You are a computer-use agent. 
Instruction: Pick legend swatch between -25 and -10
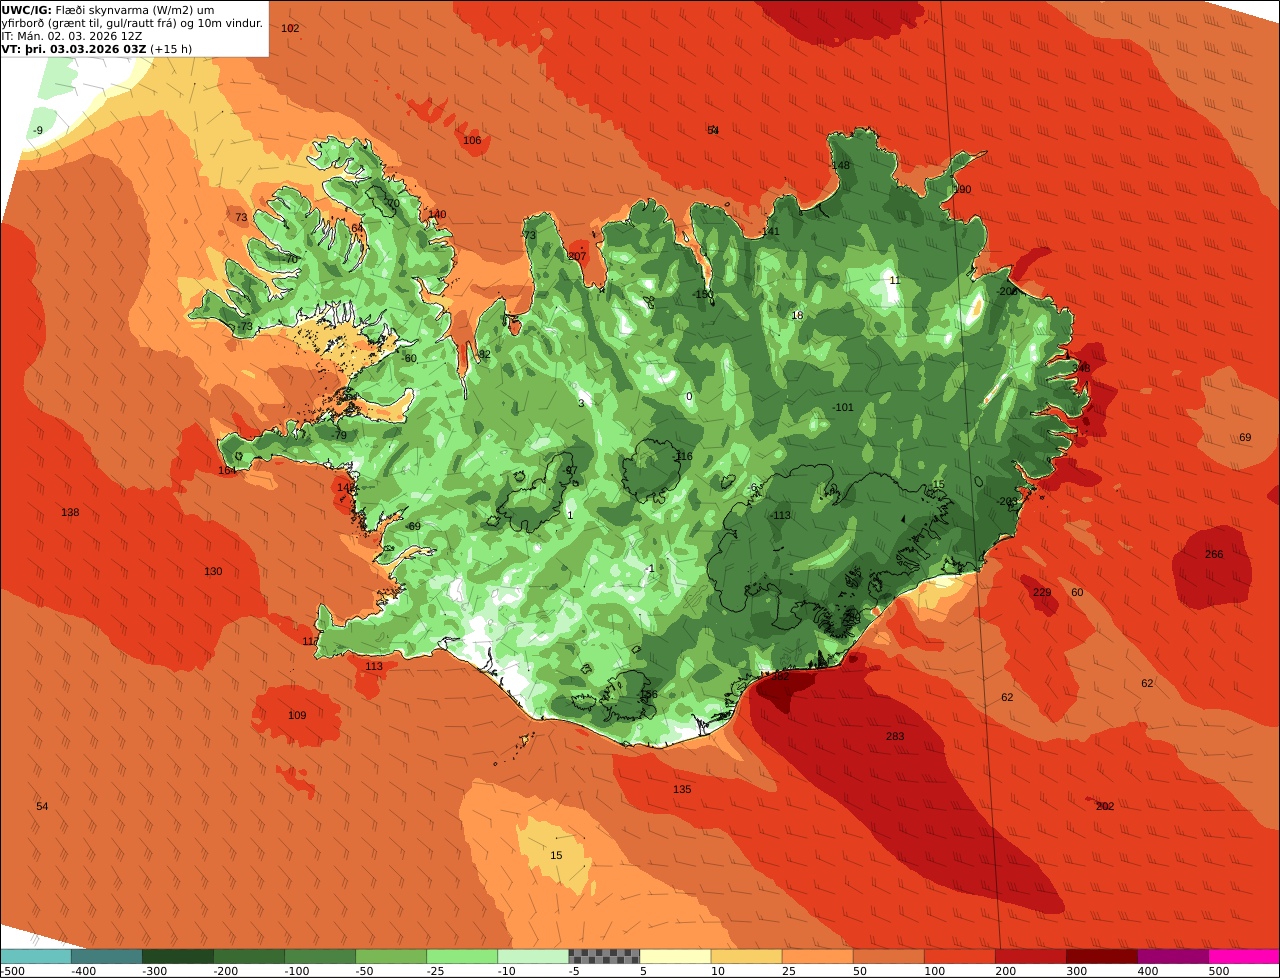pos(461,956)
